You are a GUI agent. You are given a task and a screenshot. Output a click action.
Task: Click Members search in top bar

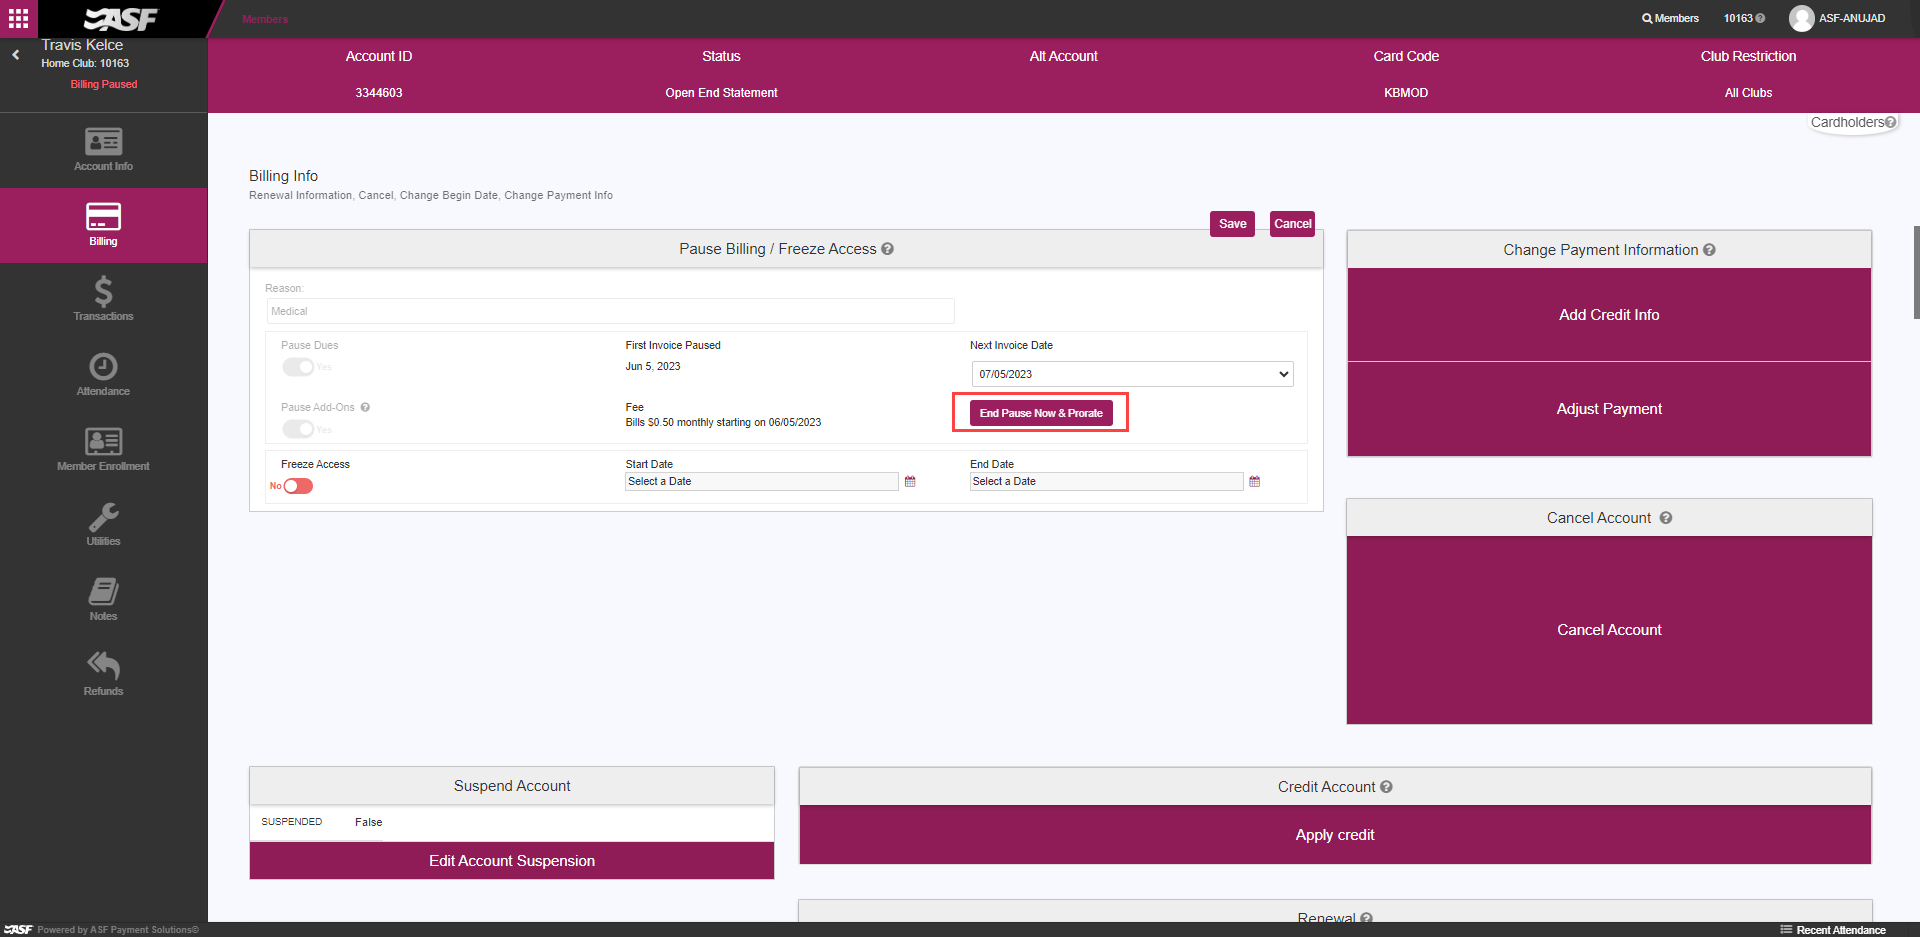[1670, 18]
